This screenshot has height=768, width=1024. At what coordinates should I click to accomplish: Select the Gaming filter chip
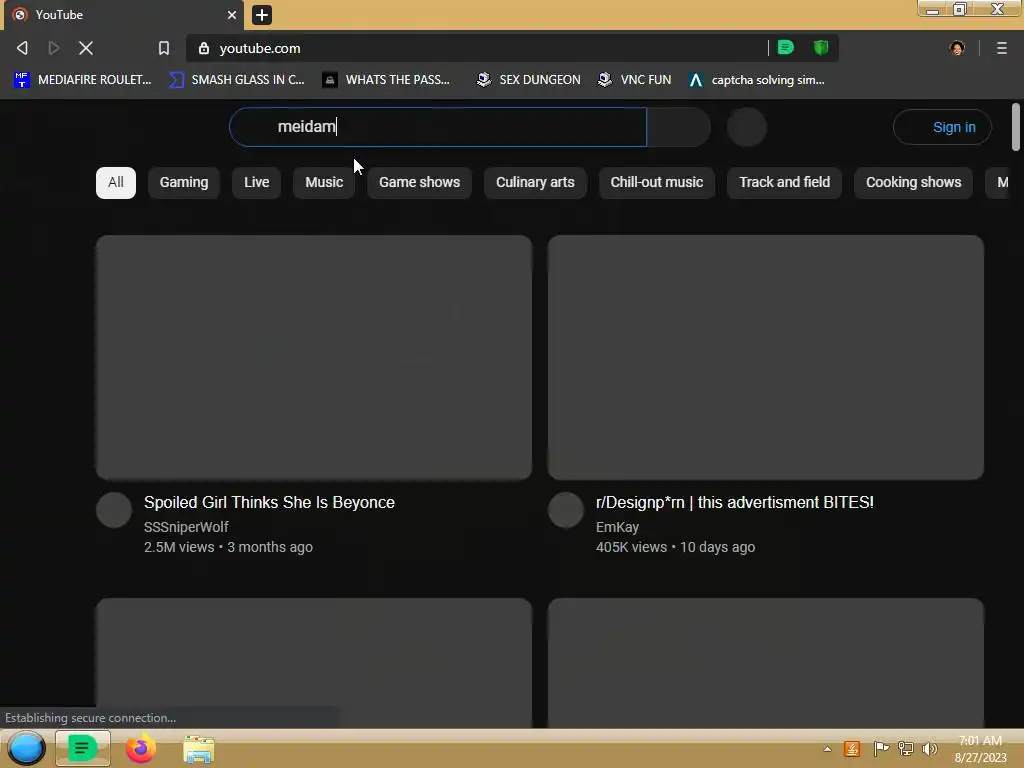click(x=184, y=182)
